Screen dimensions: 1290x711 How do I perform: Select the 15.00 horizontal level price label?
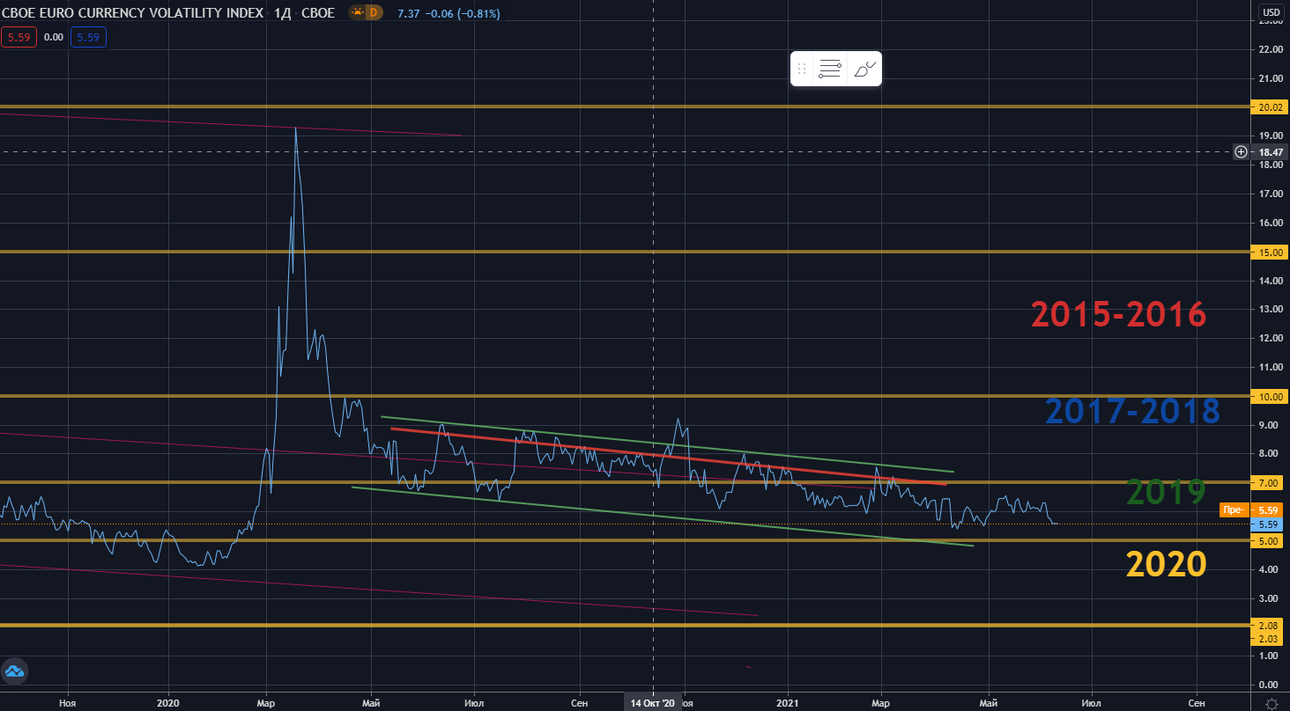[x=1270, y=253]
